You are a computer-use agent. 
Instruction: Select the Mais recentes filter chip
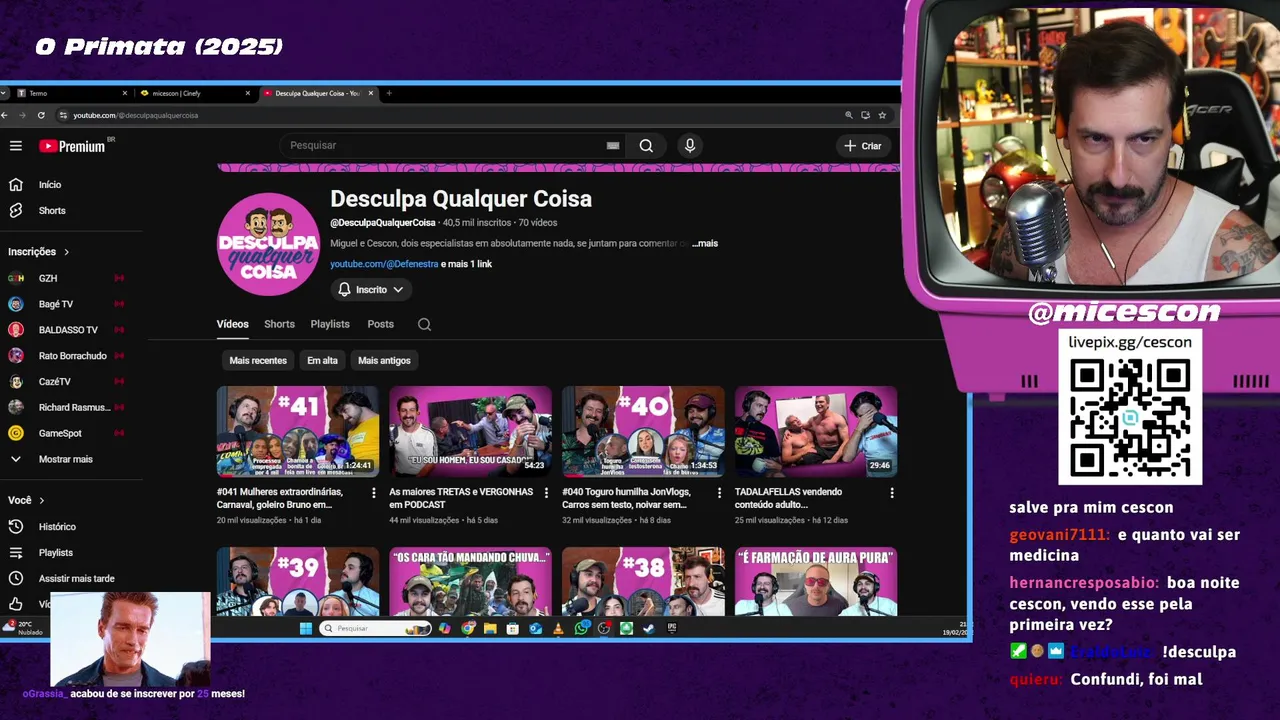(x=258, y=361)
